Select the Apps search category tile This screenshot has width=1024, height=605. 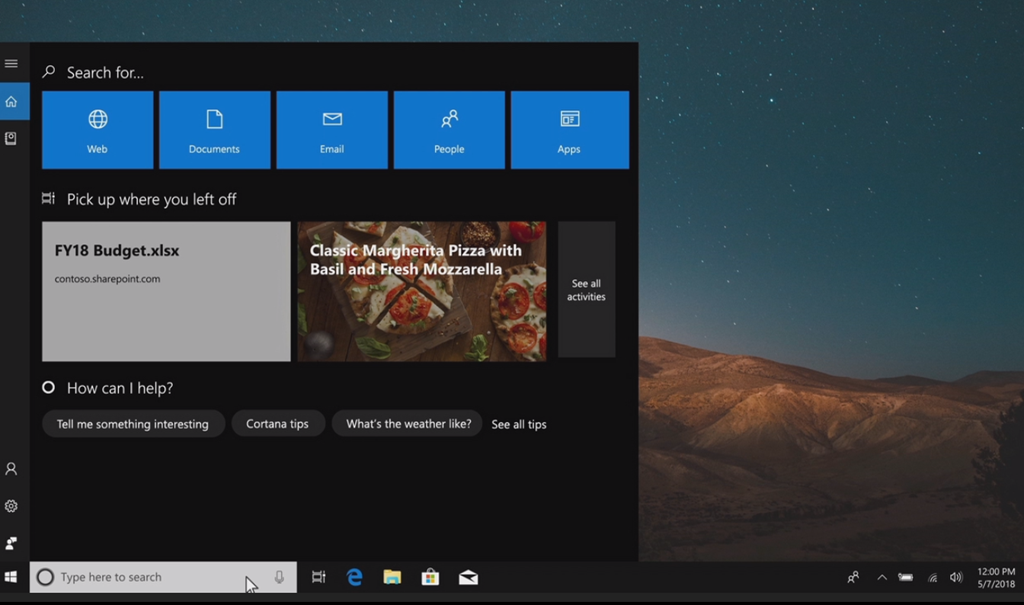click(569, 130)
